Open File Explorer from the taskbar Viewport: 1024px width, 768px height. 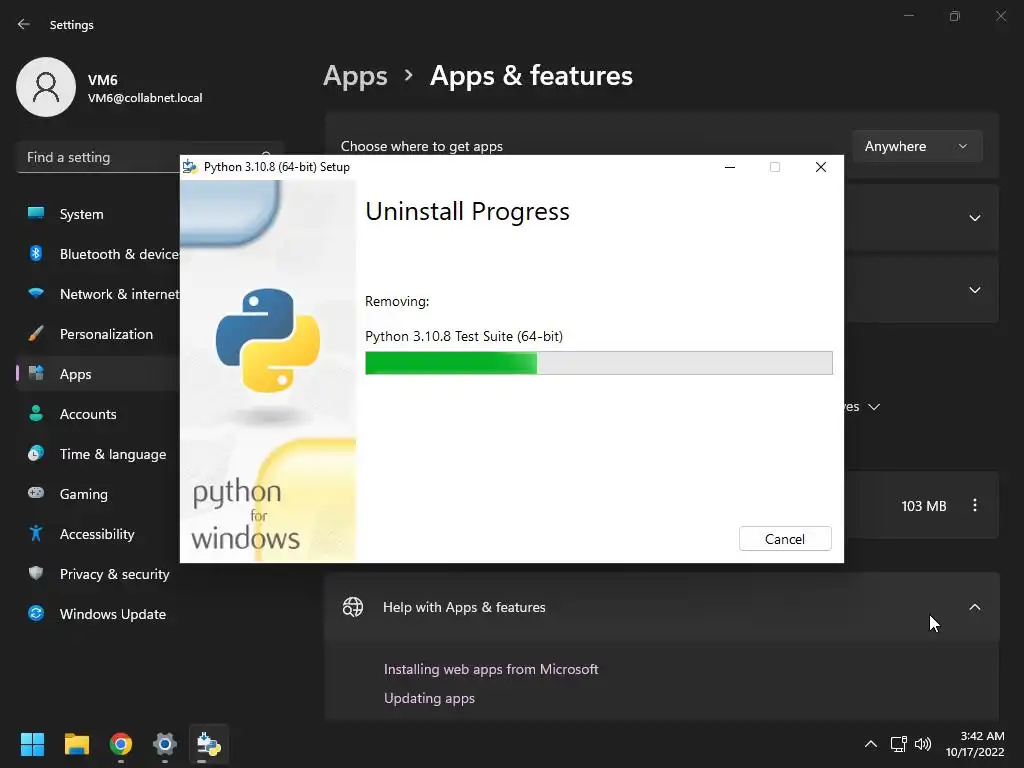[x=76, y=744]
